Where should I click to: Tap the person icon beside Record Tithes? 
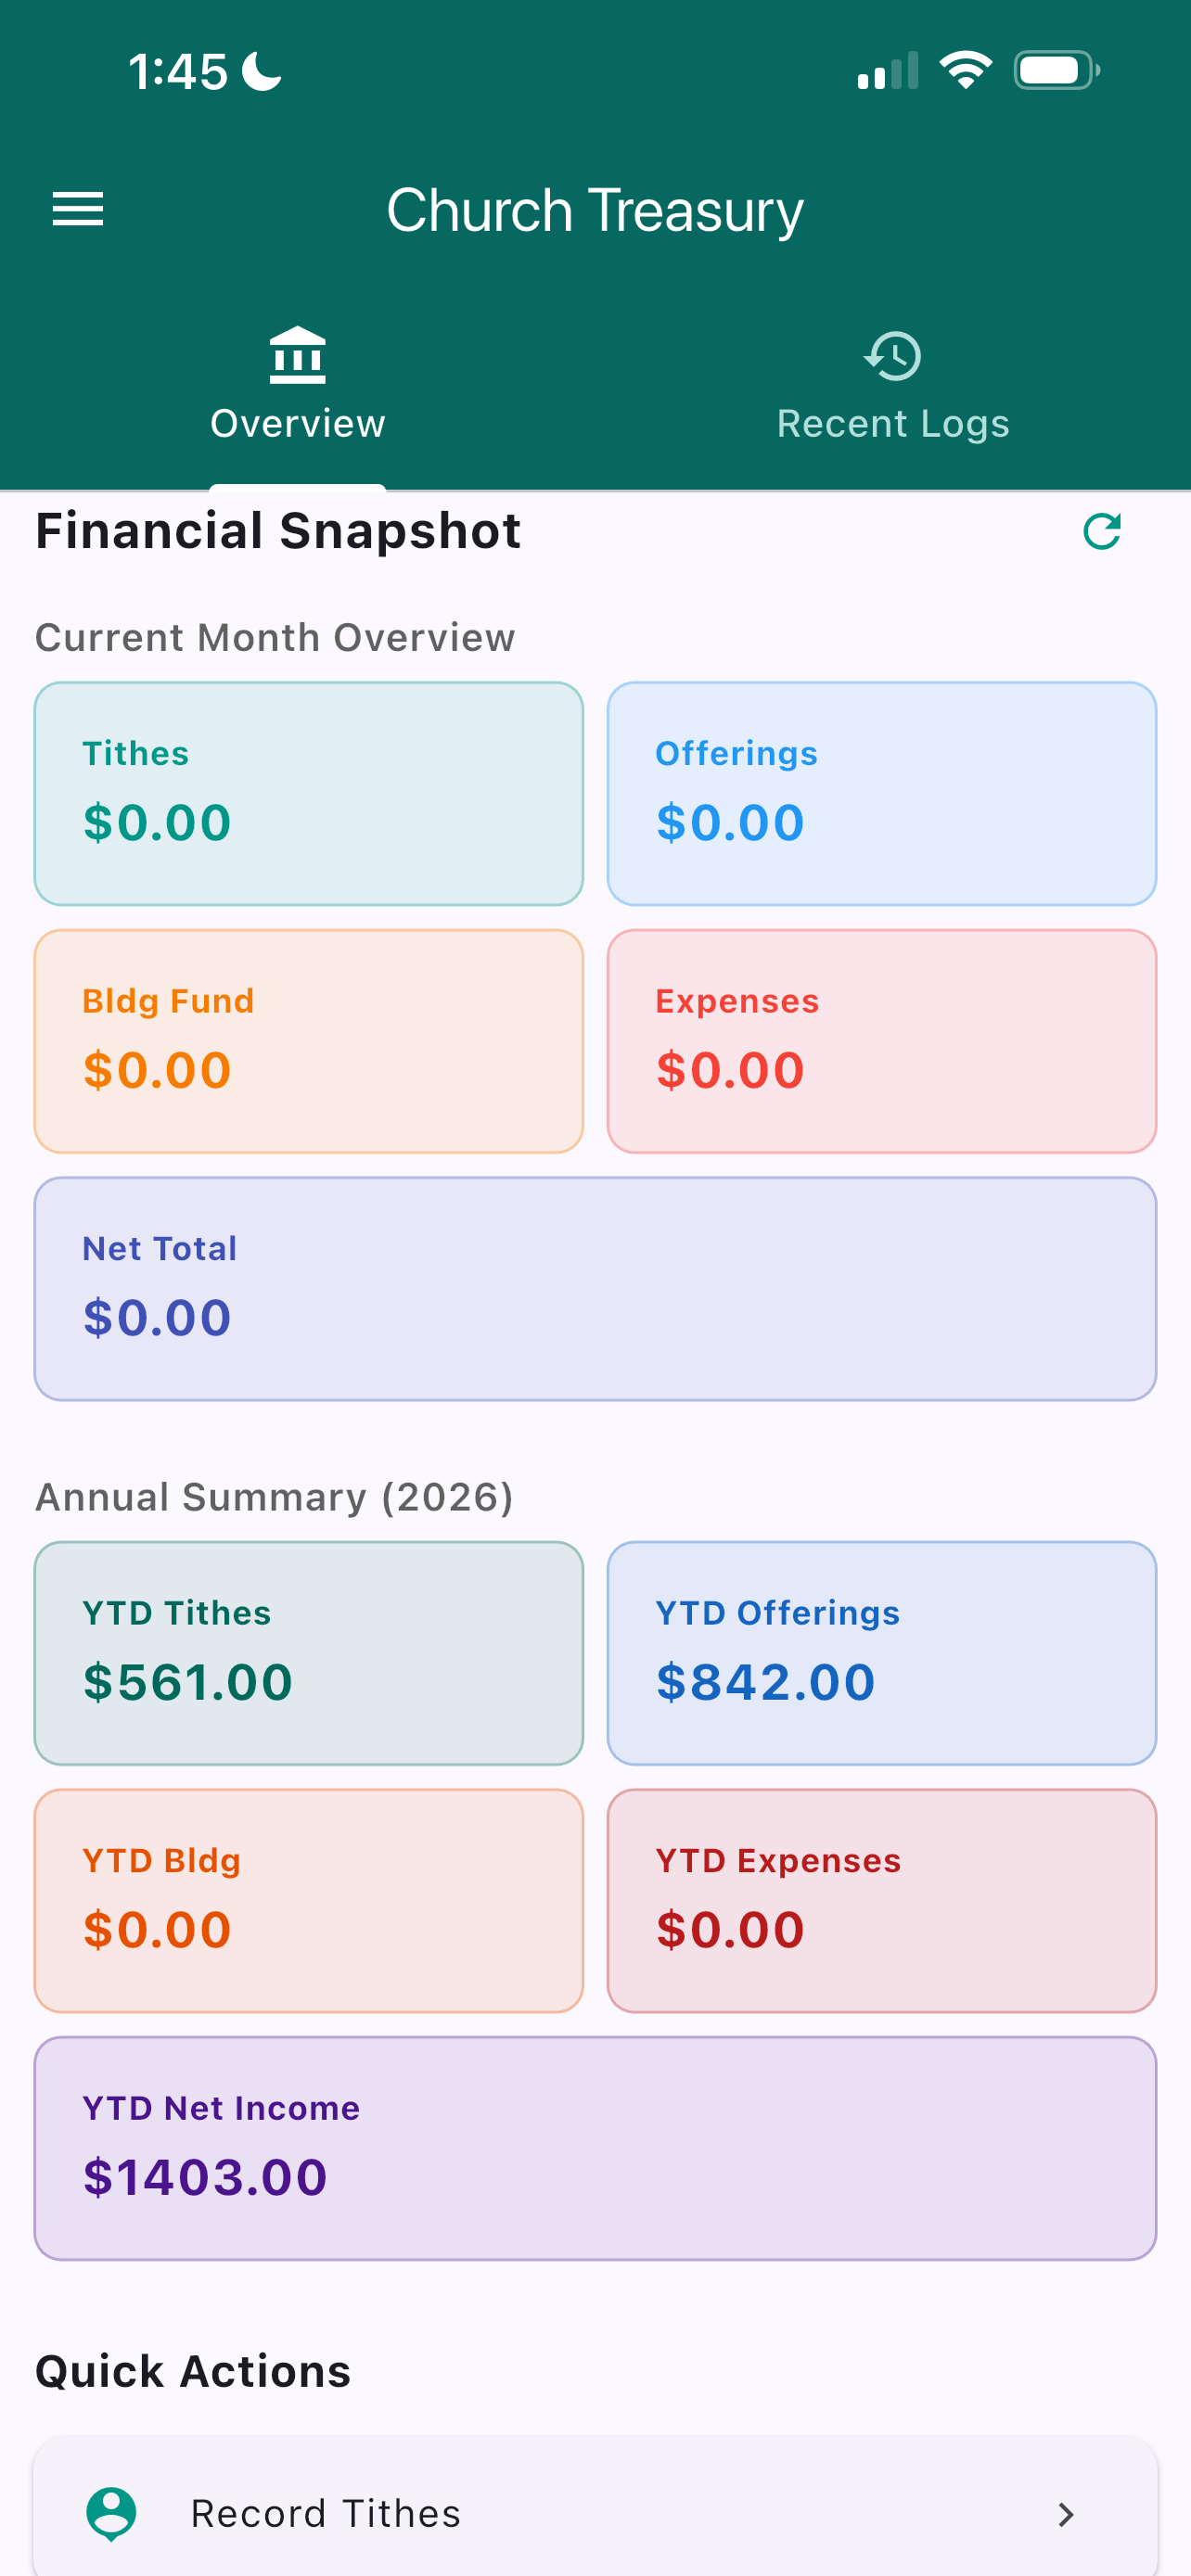tap(111, 2513)
